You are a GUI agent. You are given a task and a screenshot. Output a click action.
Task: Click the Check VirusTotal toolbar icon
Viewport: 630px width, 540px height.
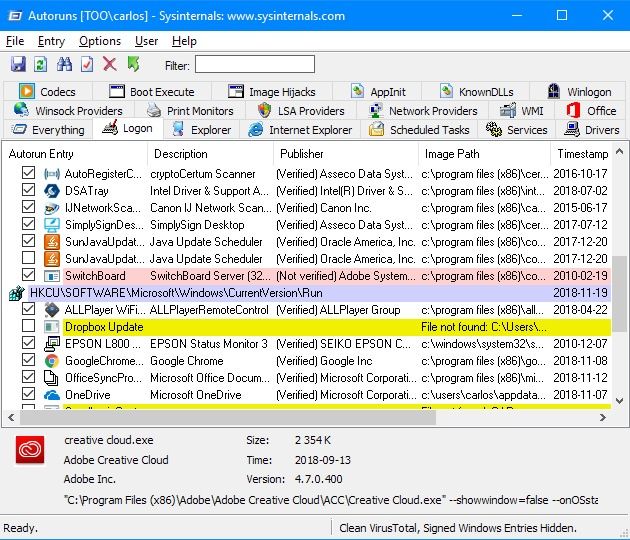(87, 64)
